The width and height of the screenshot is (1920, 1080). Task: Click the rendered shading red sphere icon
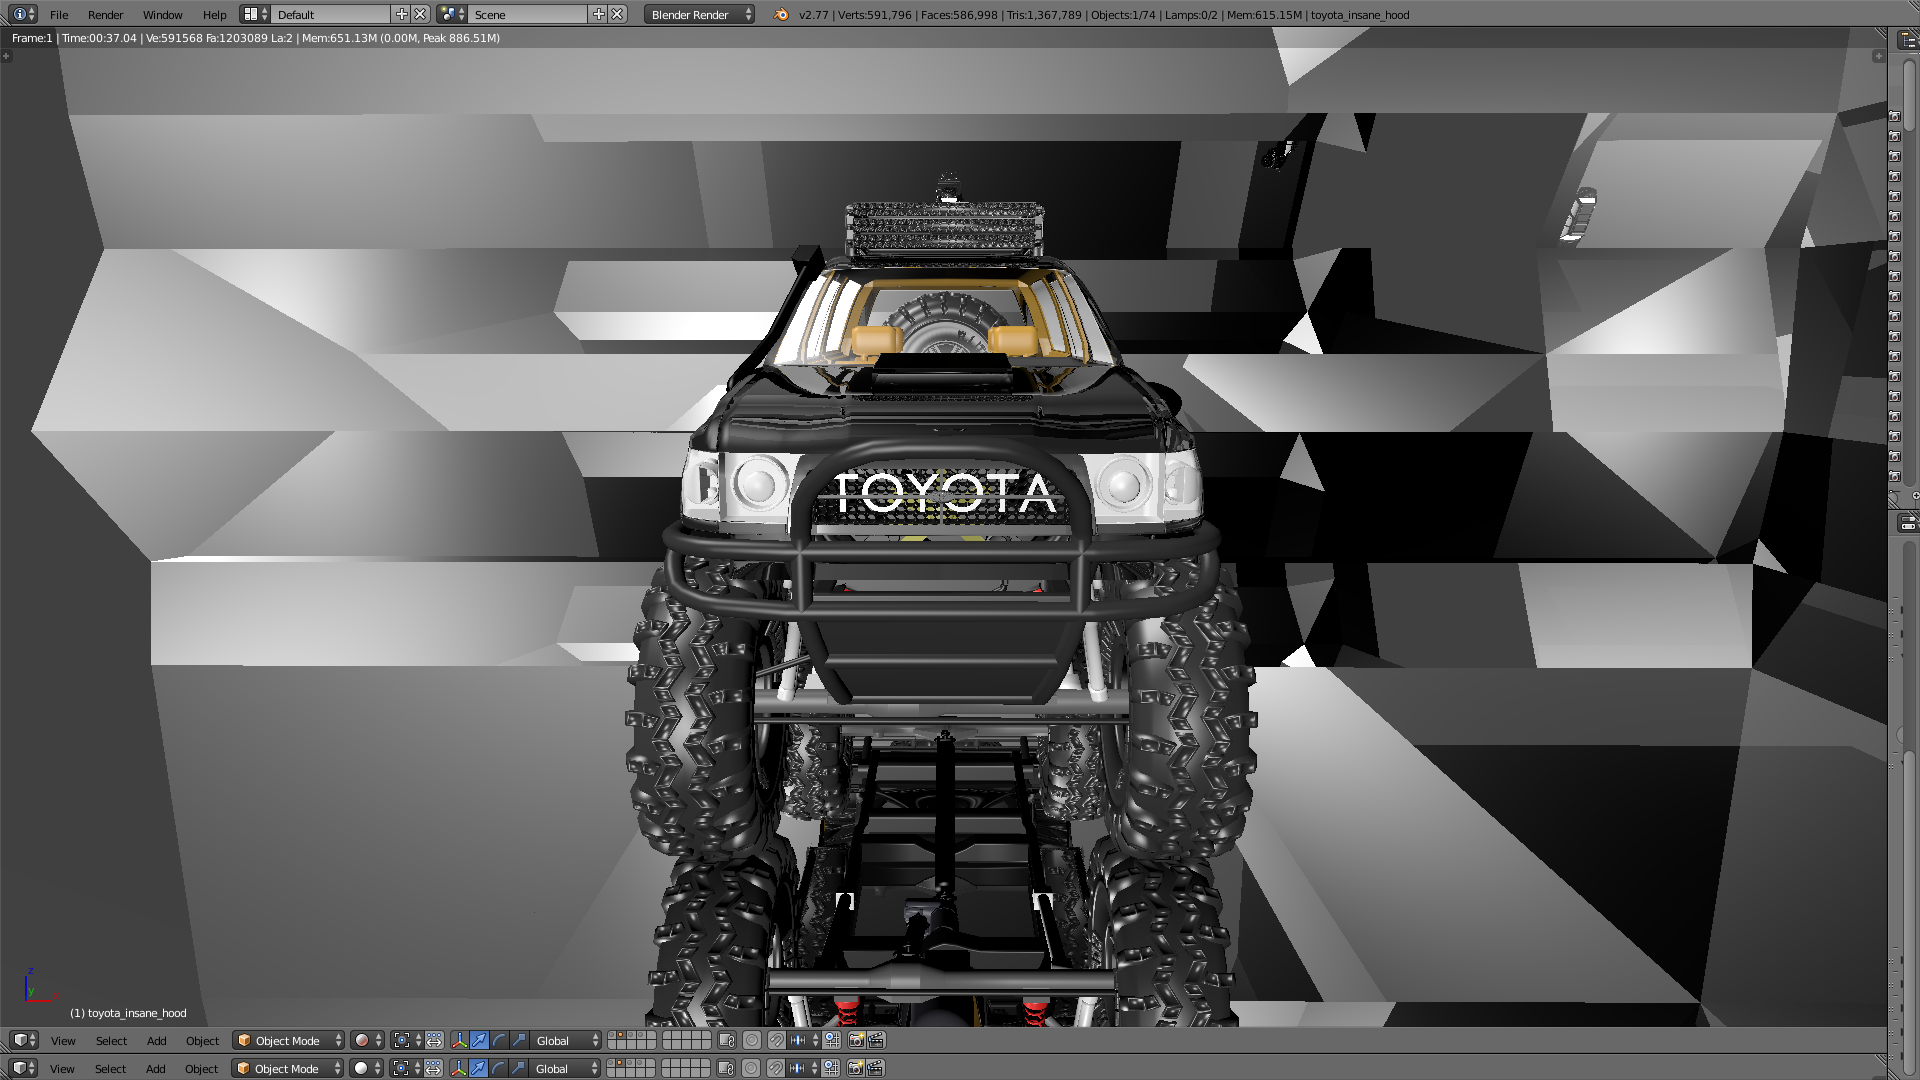pos(362,1040)
